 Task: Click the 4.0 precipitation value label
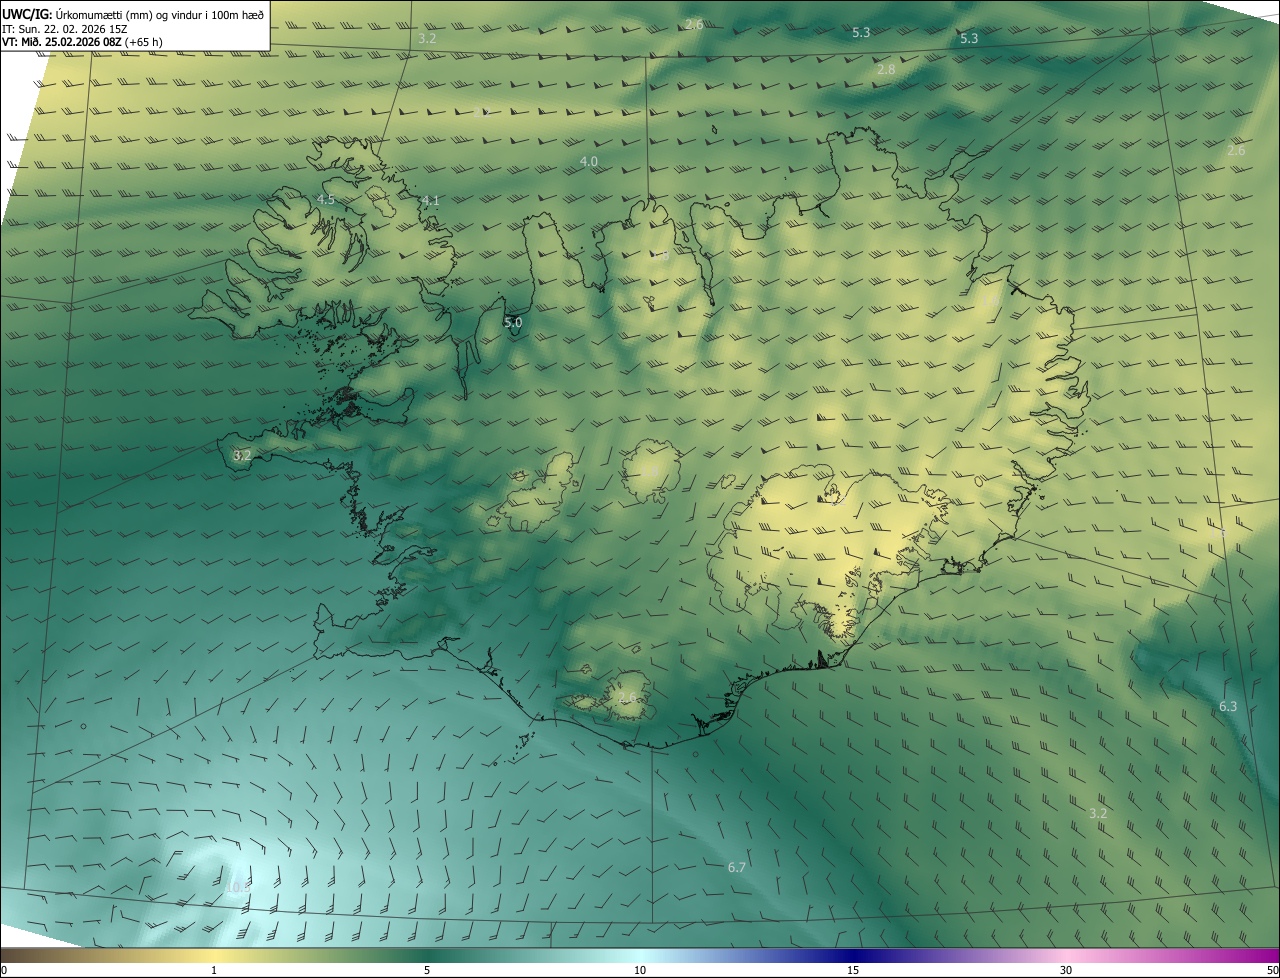pyautogui.click(x=589, y=161)
